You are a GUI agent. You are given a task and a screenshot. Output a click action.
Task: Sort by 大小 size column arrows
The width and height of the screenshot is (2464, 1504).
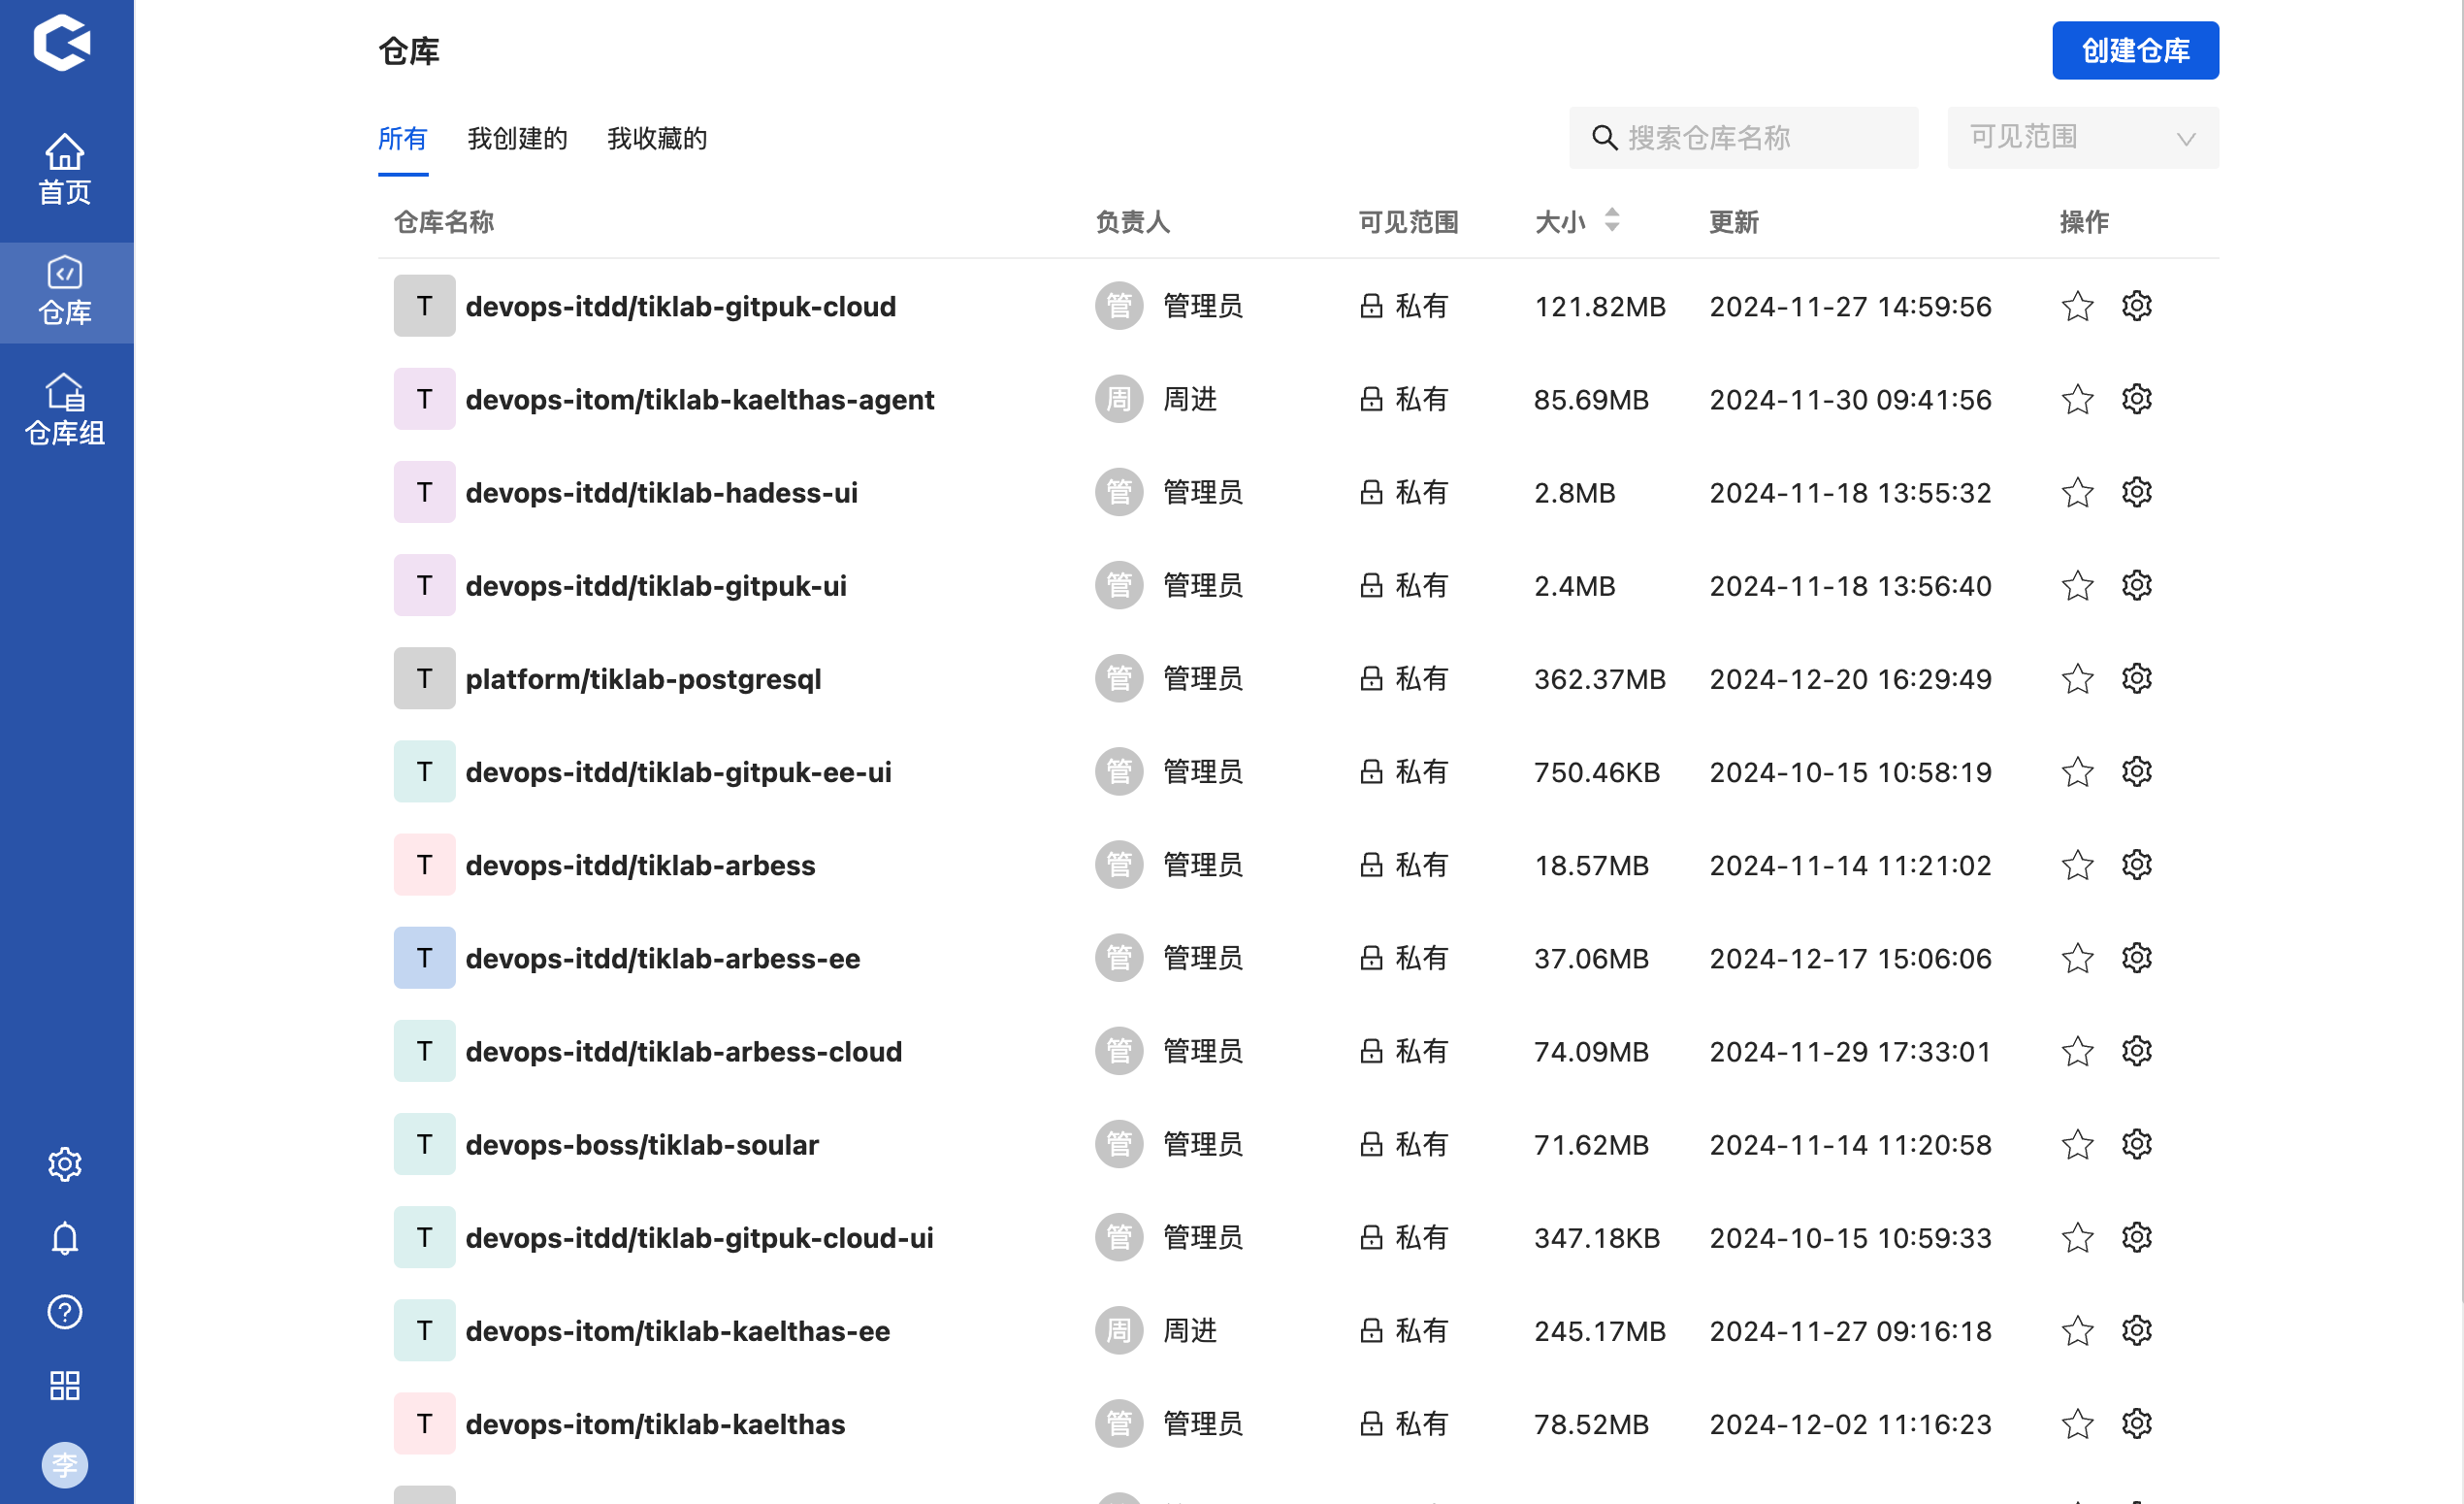[1612, 220]
